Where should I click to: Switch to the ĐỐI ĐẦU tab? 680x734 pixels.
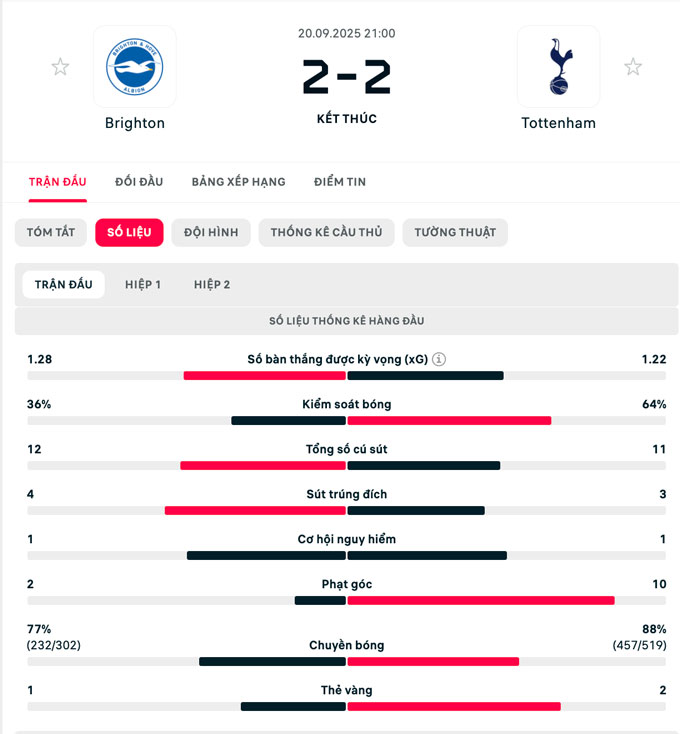click(139, 182)
